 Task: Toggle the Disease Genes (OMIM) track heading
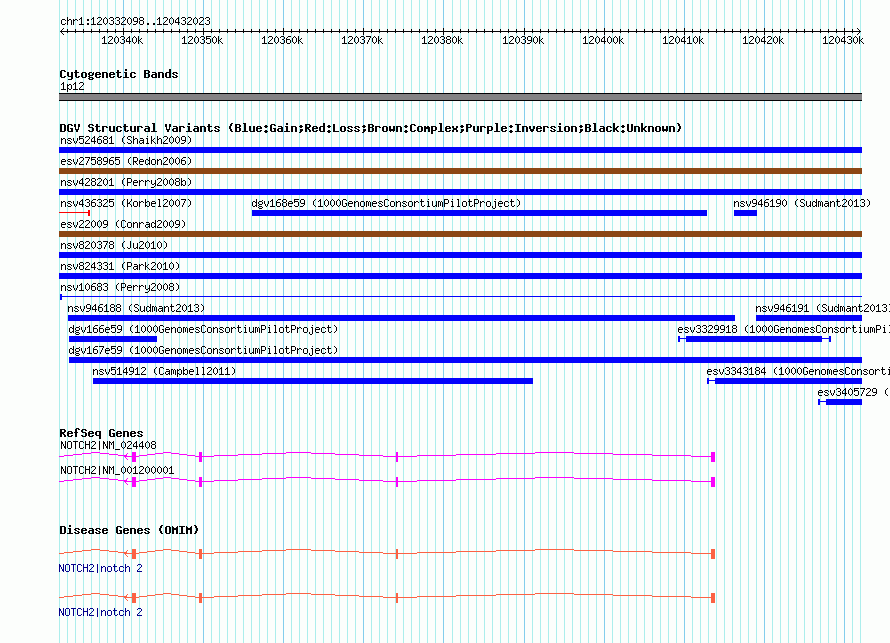click(x=129, y=530)
